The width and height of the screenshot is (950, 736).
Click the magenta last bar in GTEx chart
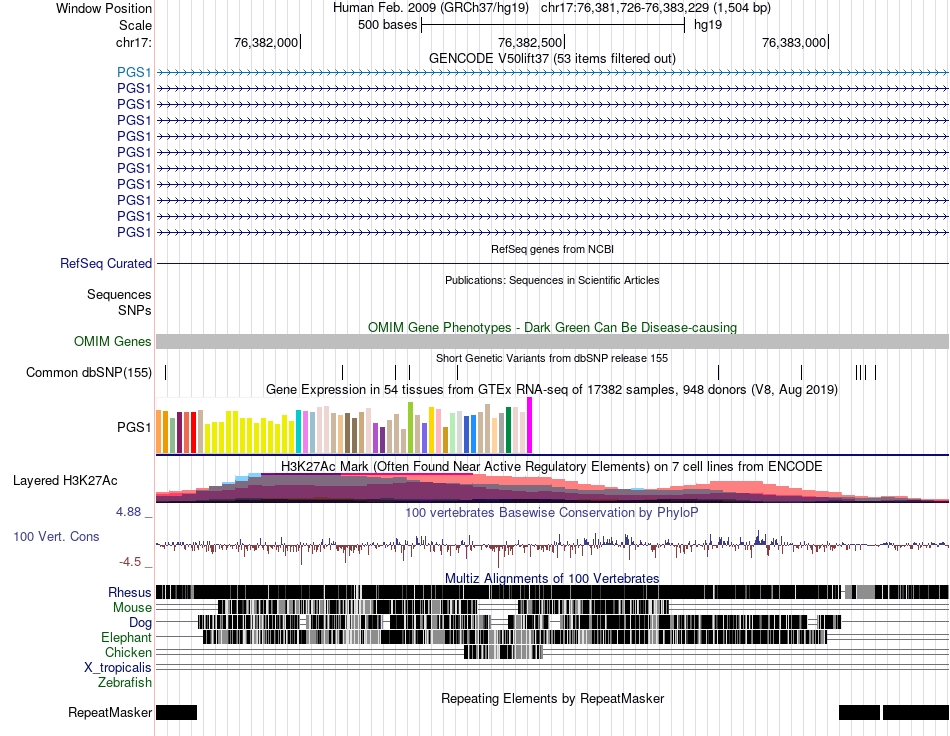[x=530, y=425]
